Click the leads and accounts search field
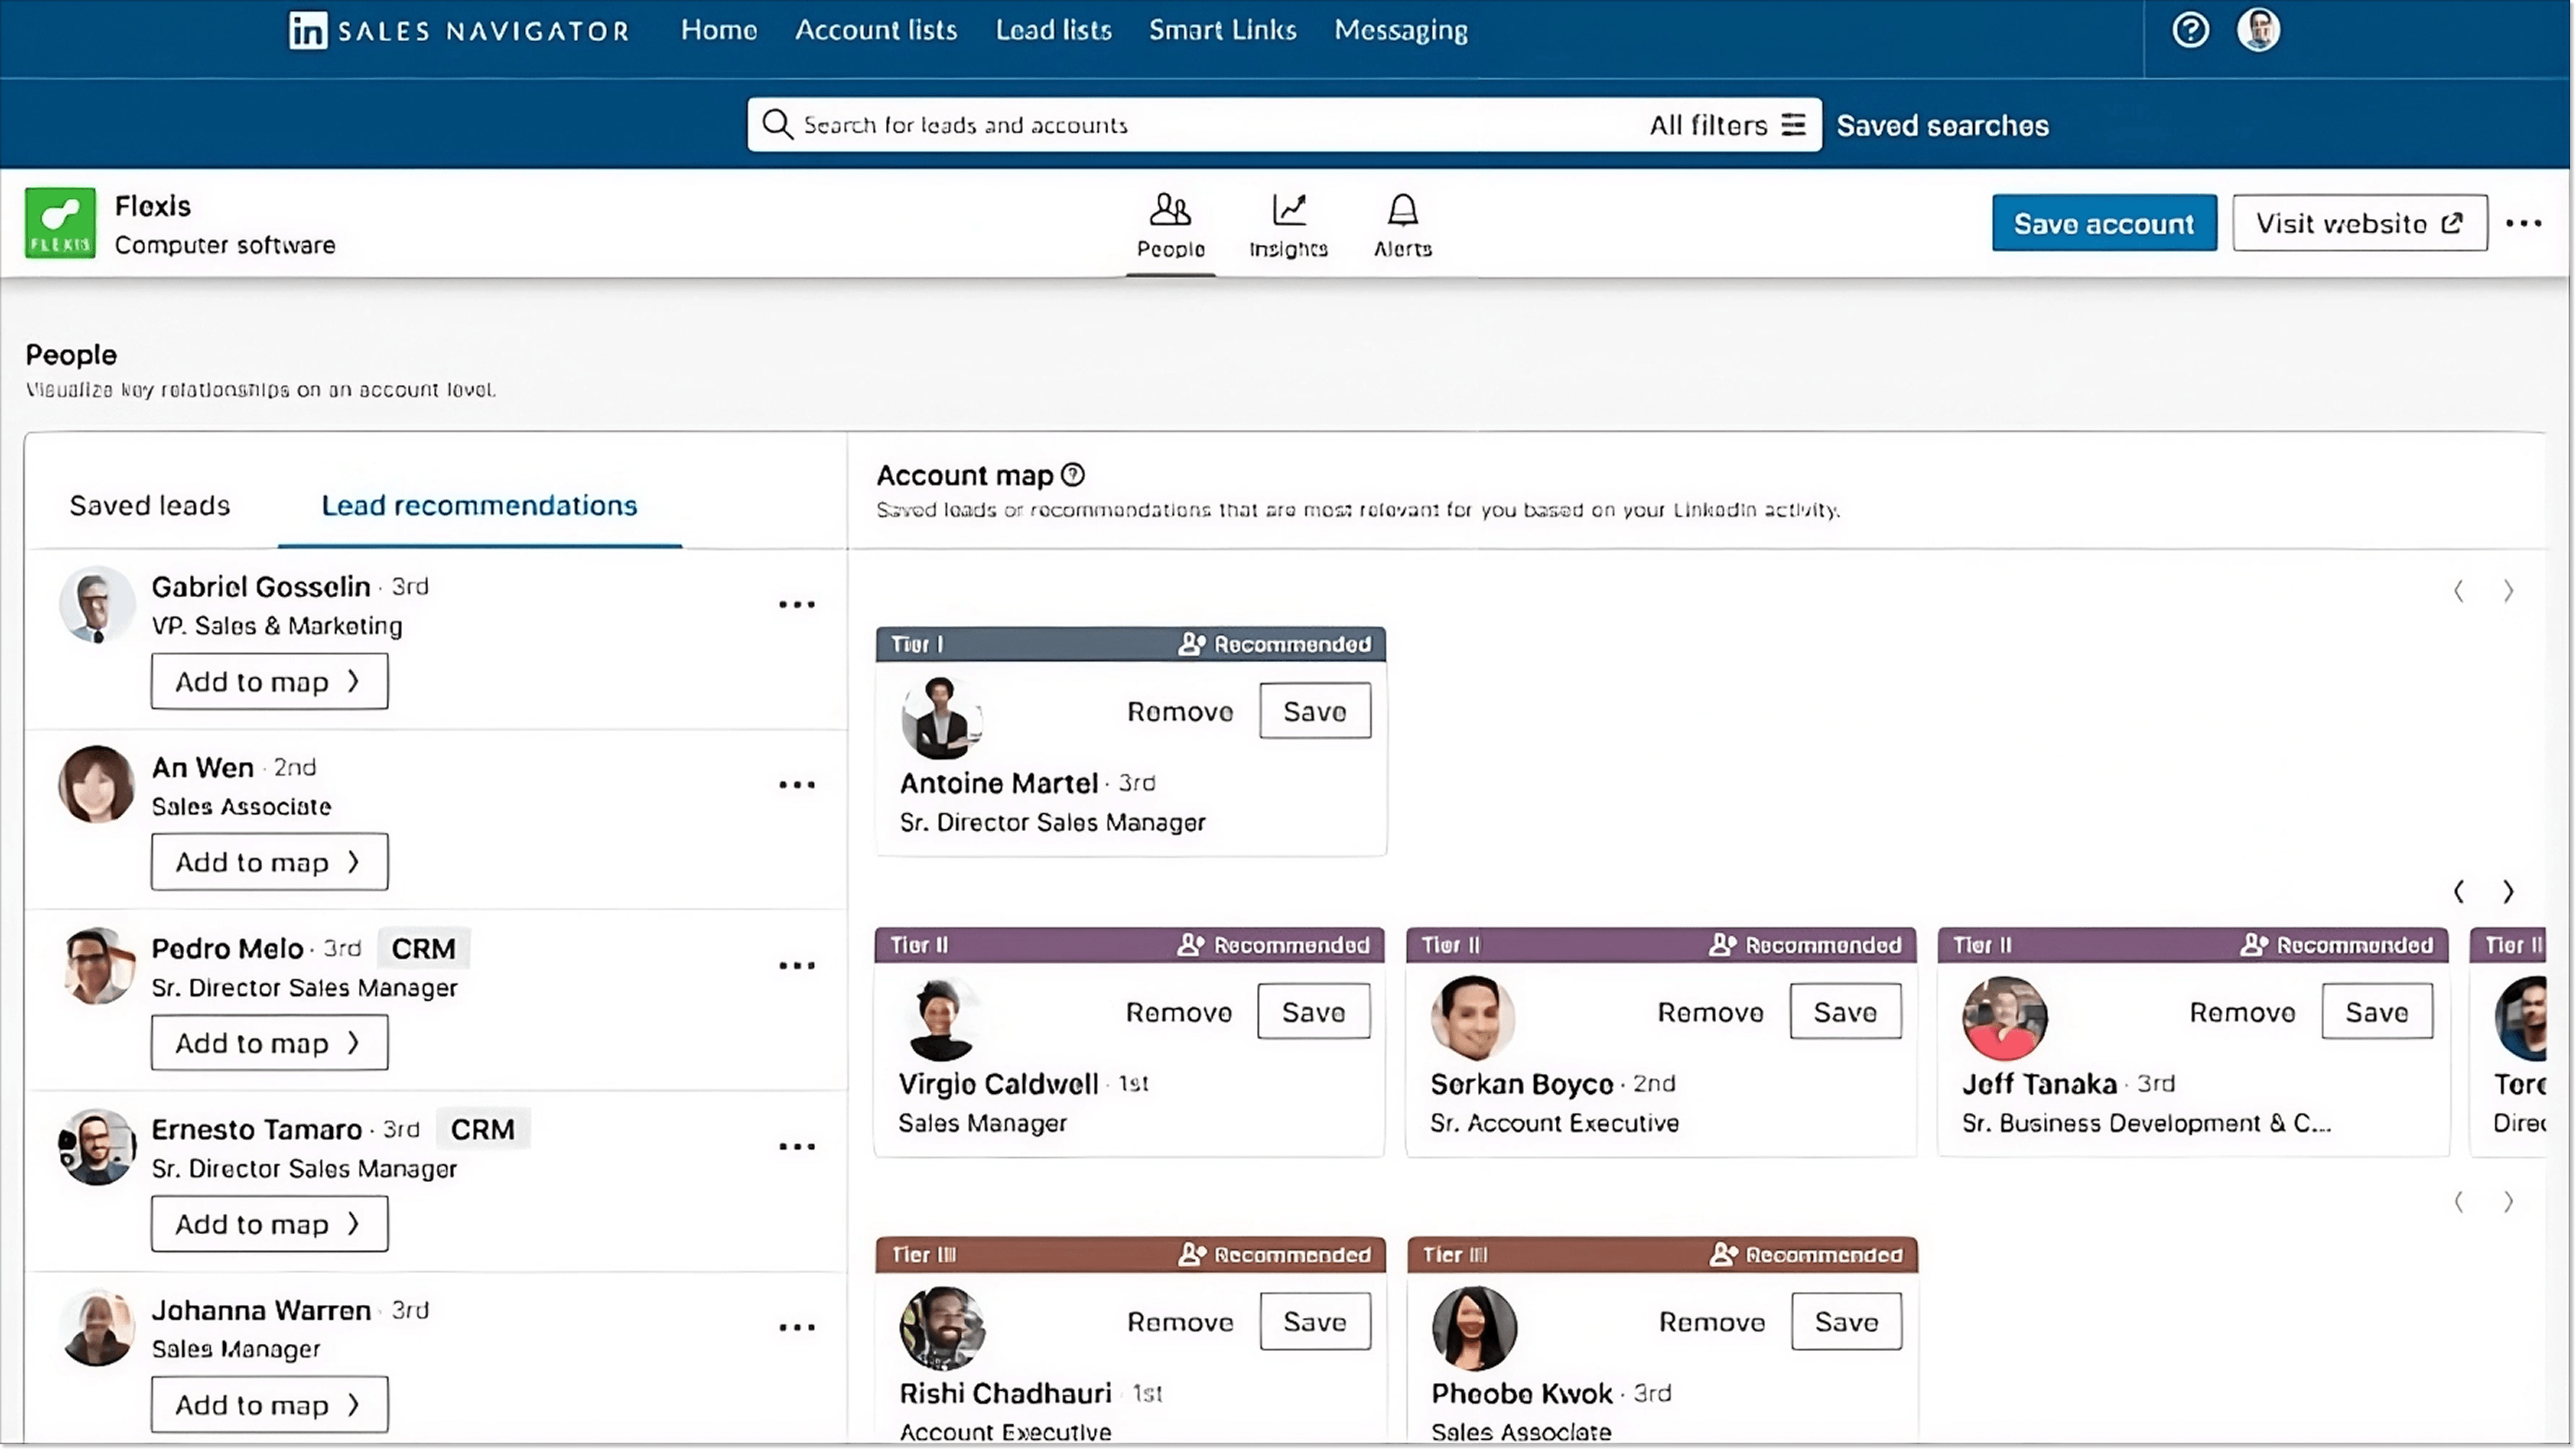 (x=1100, y=124)
